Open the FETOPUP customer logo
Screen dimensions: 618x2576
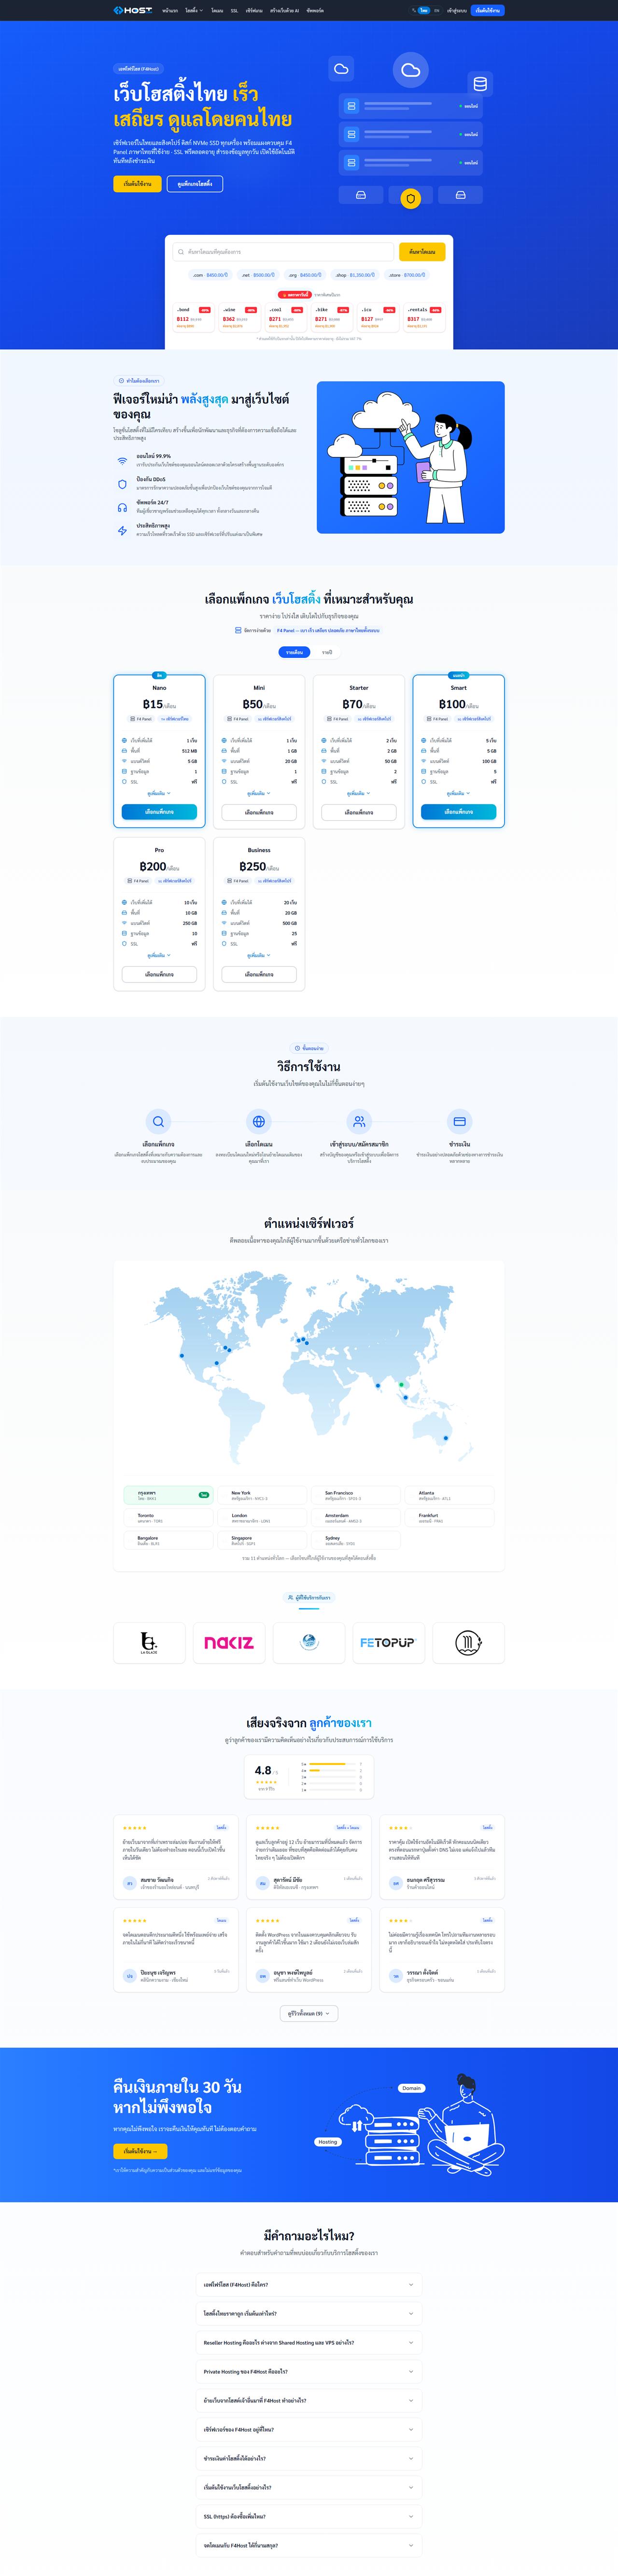[x=388, y=1642]
